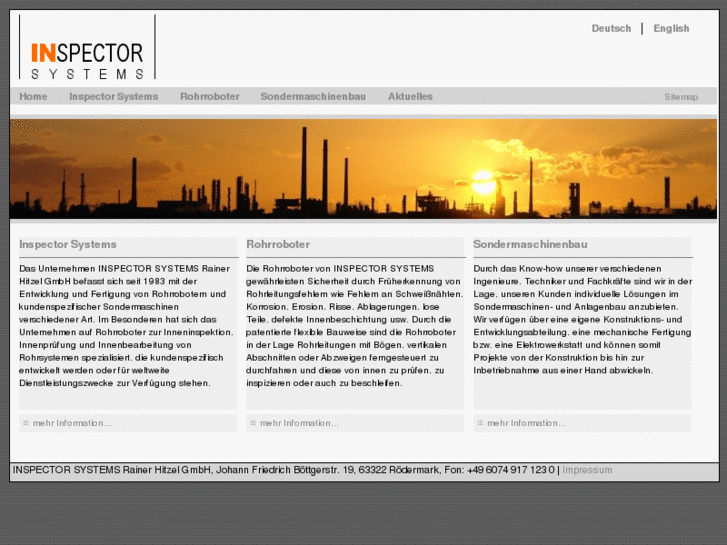Click the Rohrroboter column heading

pyautogui.click(x=278, y=244)
